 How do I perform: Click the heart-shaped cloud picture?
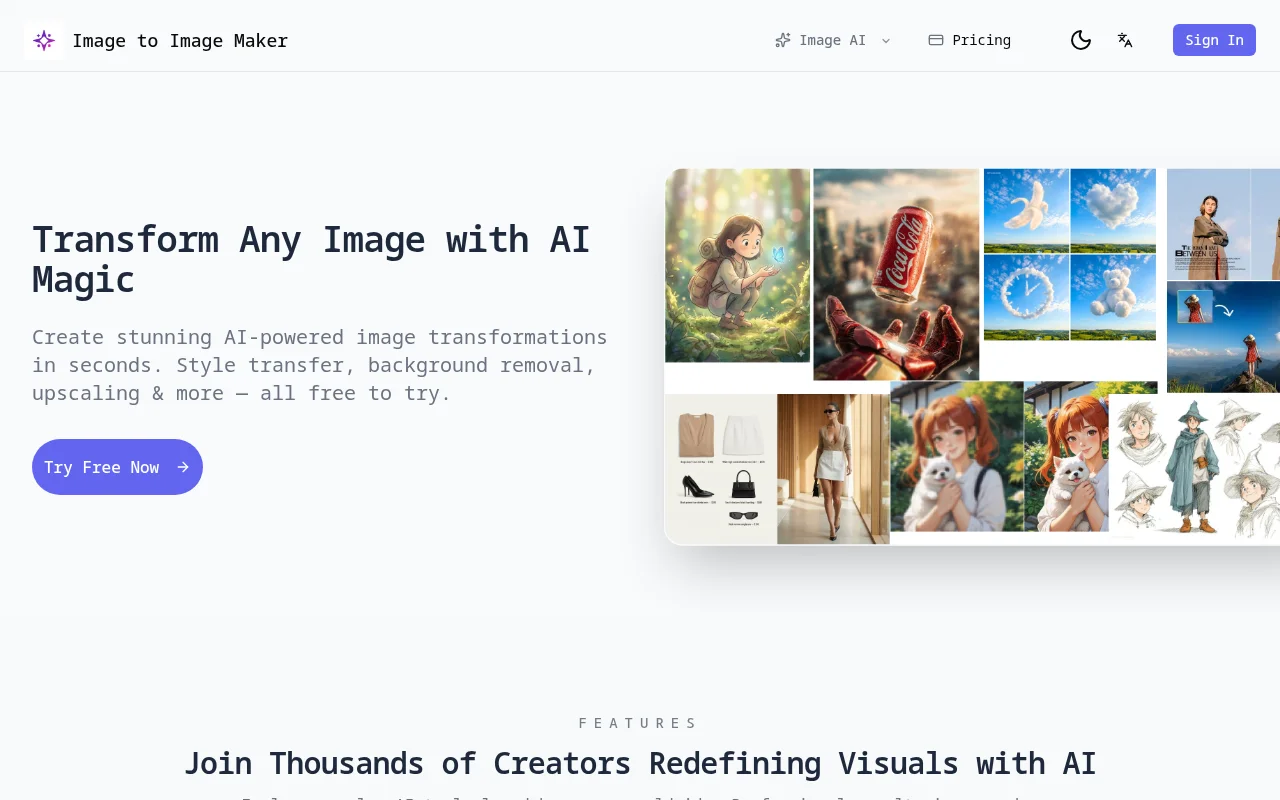coord(1113,211)
